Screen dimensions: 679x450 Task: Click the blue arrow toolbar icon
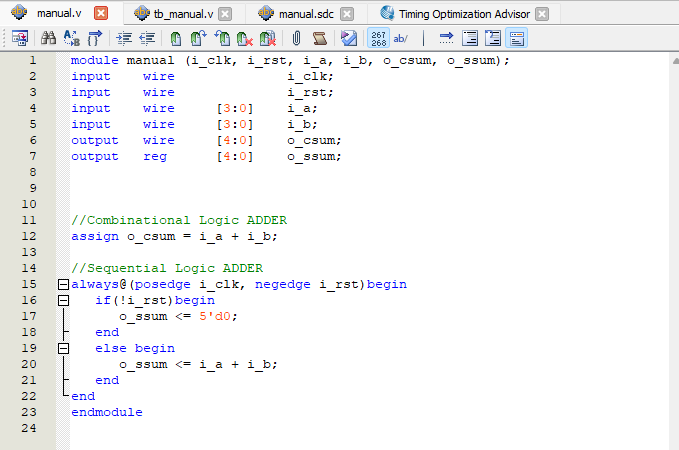(446, 38)
